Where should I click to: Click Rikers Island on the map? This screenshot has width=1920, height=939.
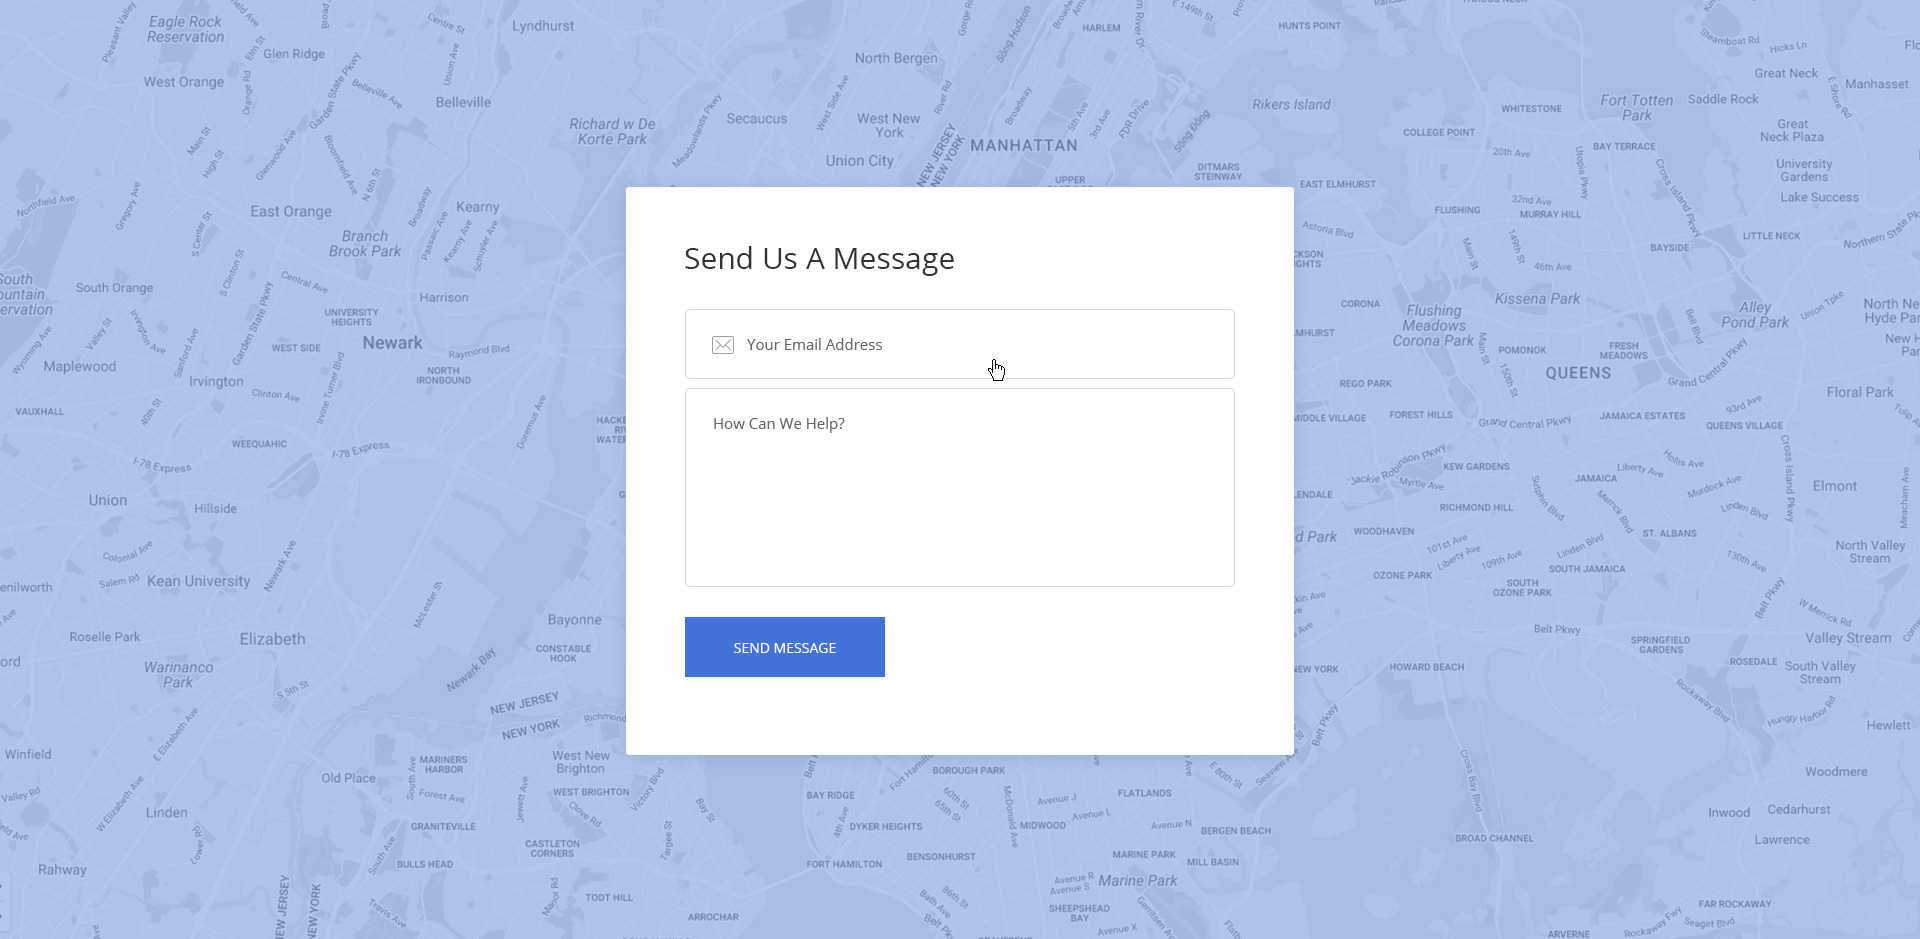[1292, 104]
